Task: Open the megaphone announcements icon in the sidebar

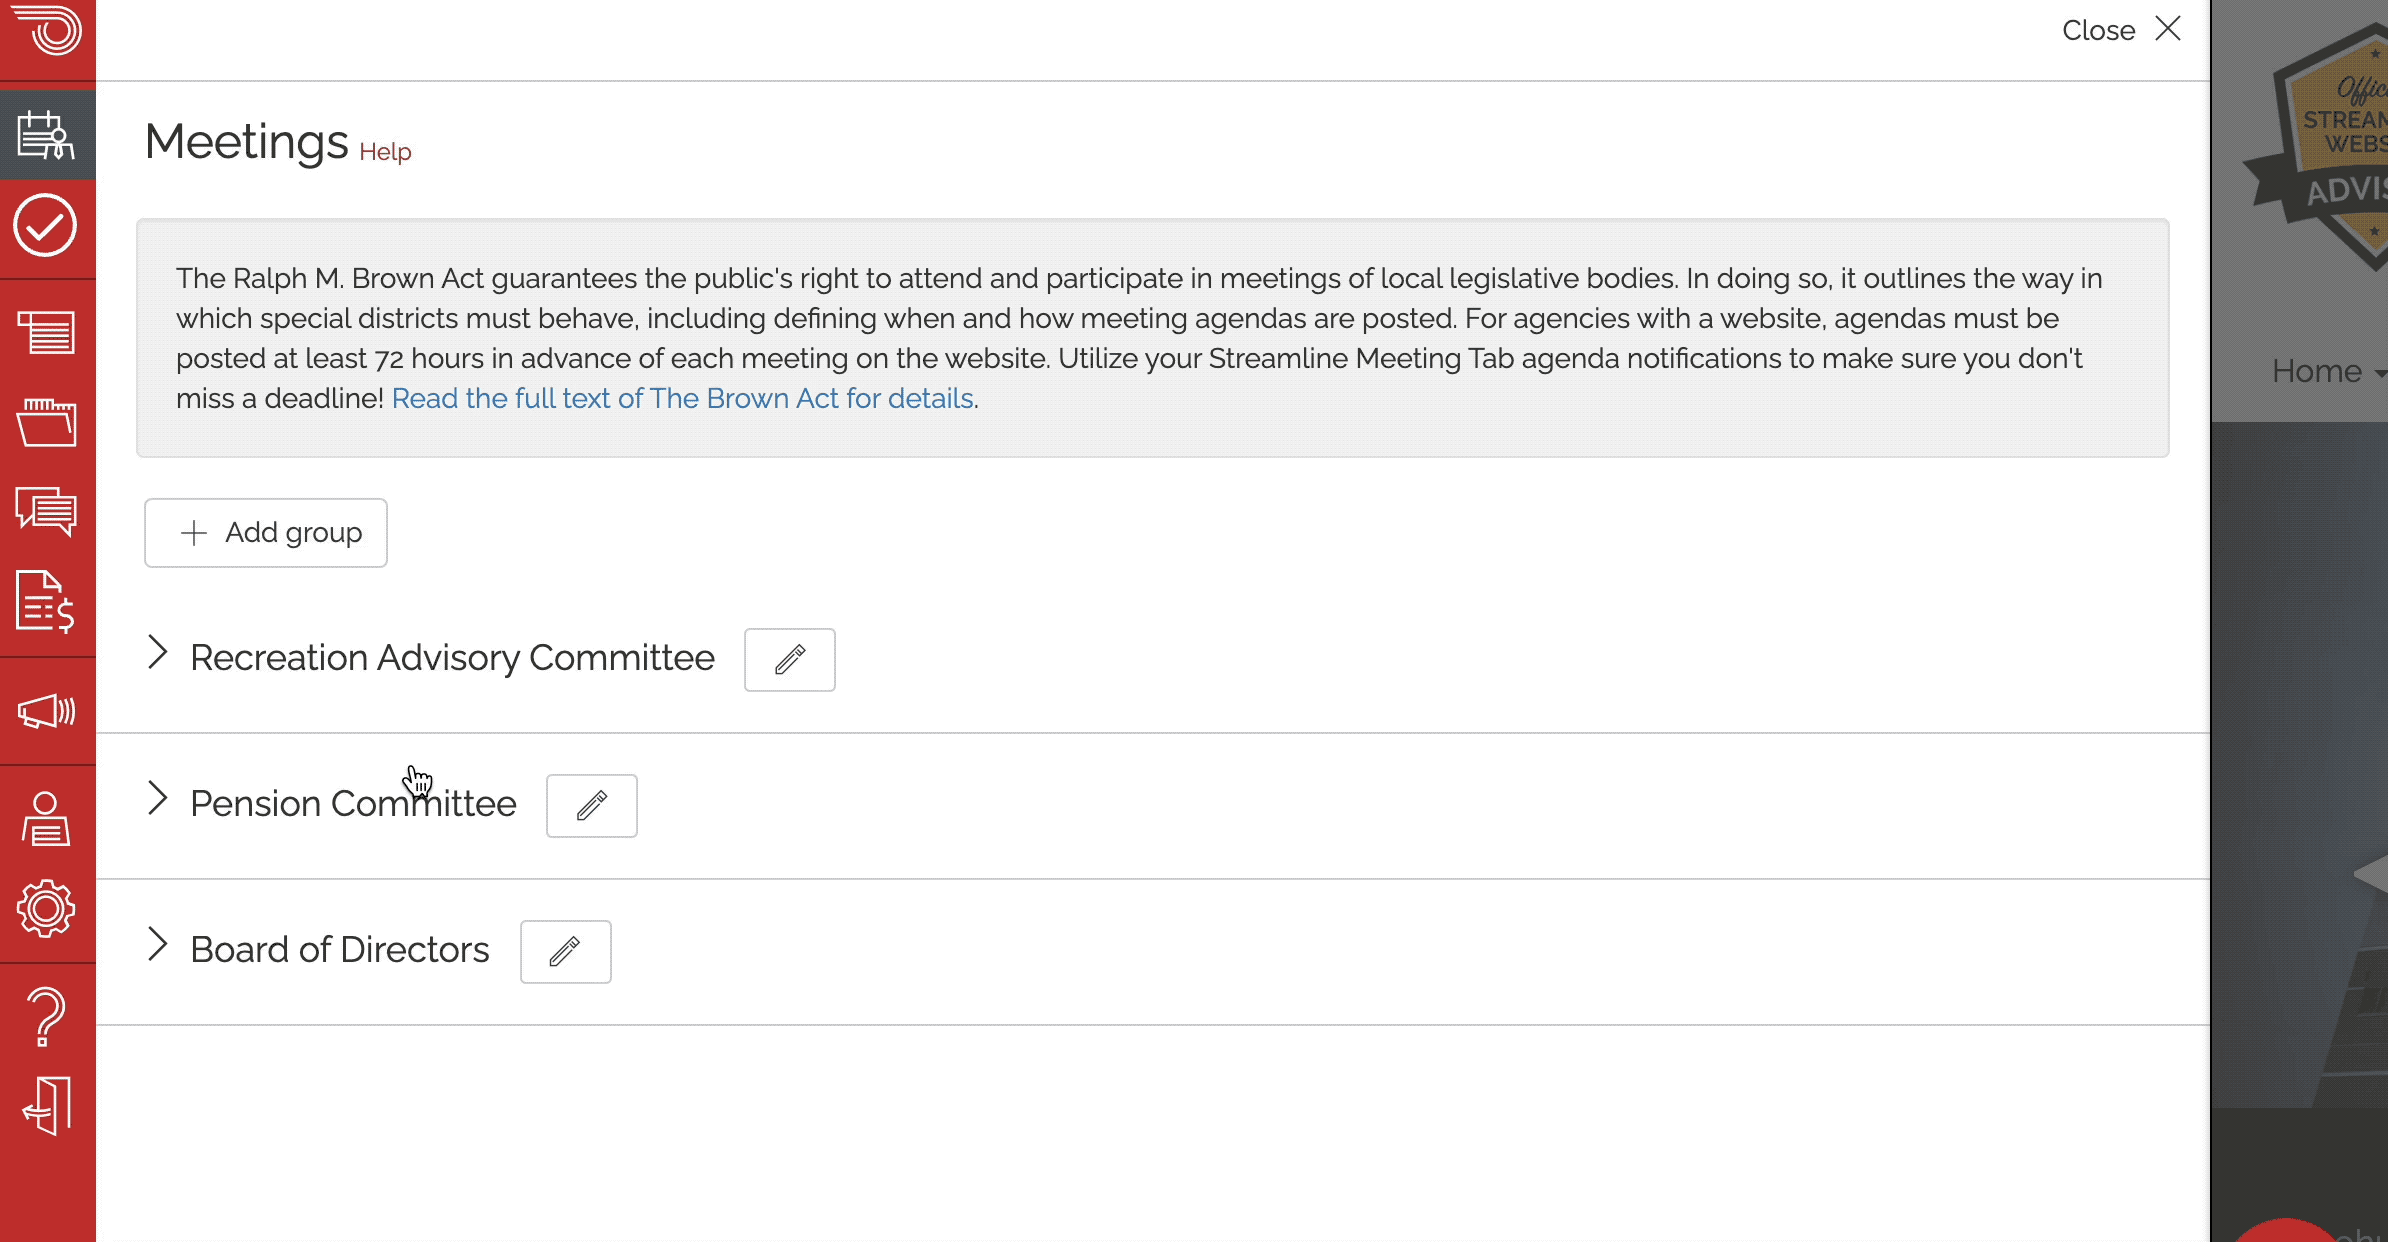Action: [46, 712]
